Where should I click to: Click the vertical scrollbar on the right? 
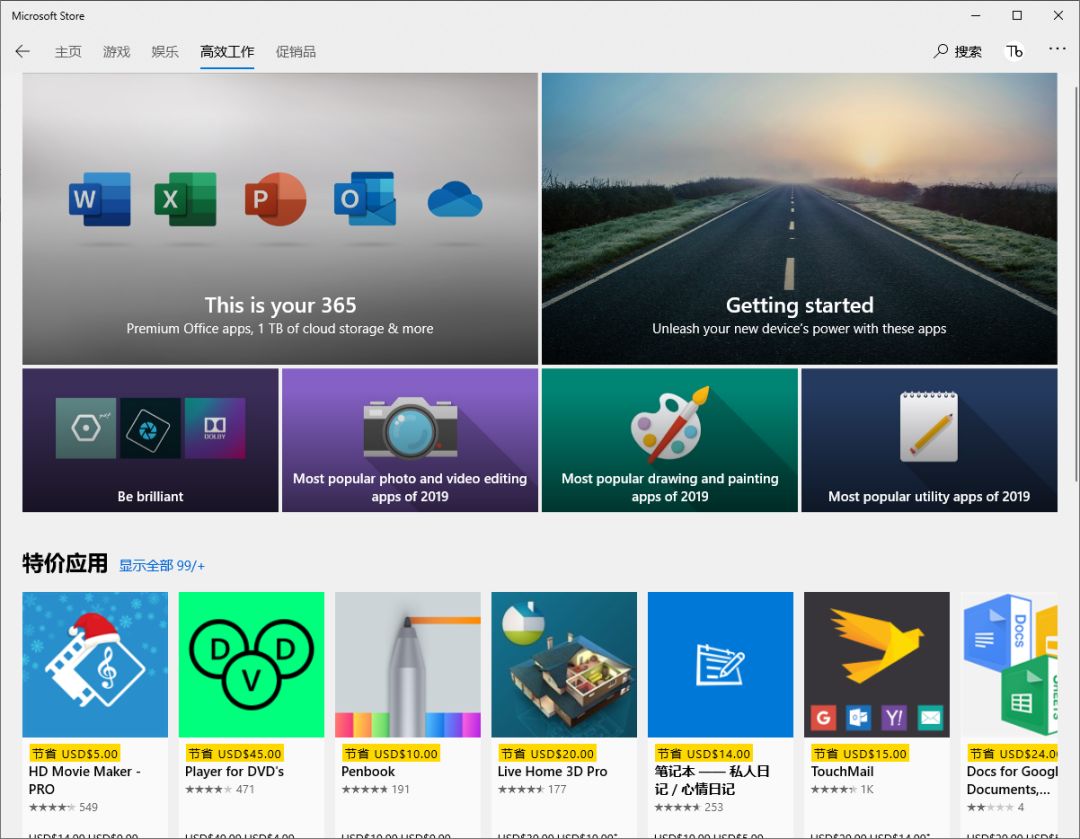tap(1076, 284)
